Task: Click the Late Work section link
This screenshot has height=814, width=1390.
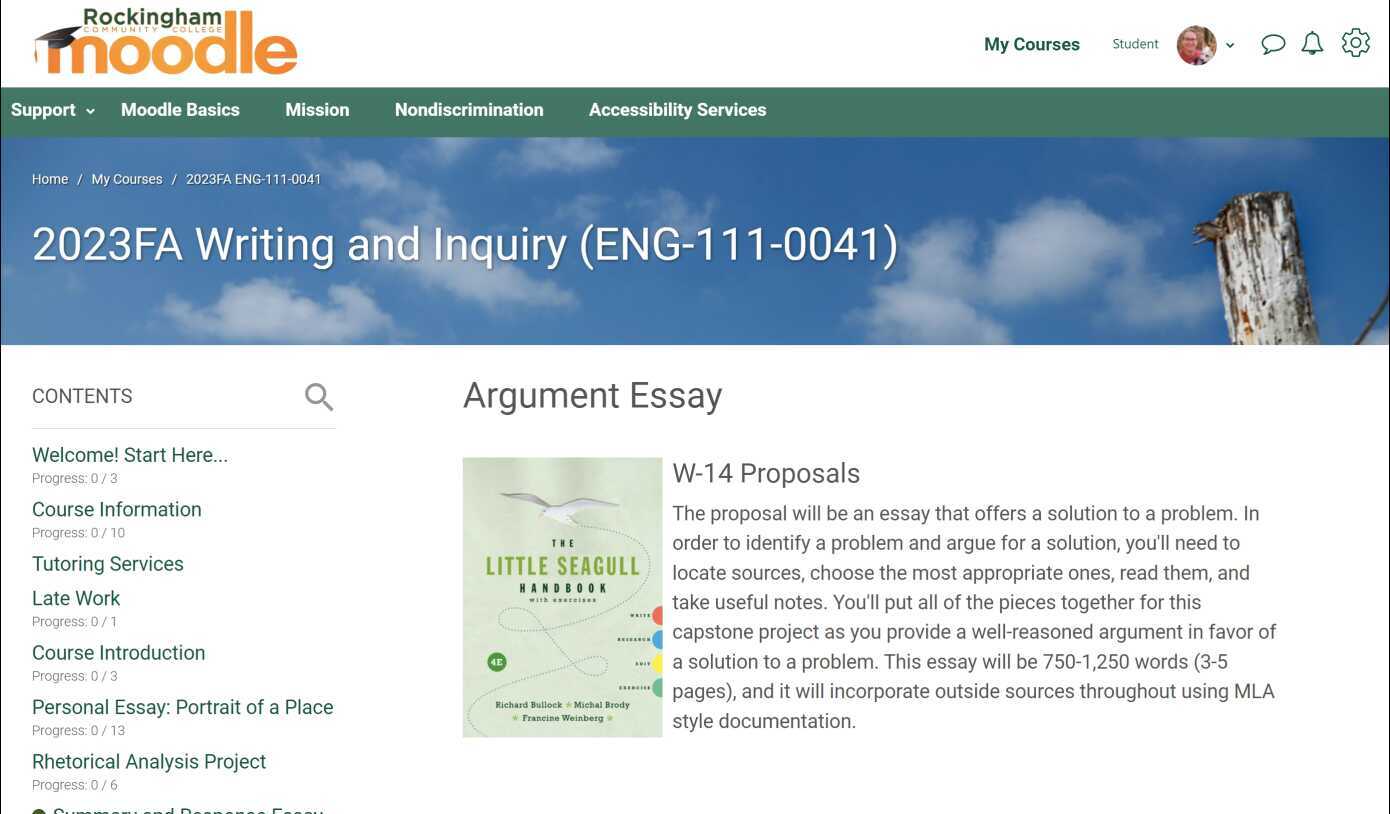Action: point(76,598)
